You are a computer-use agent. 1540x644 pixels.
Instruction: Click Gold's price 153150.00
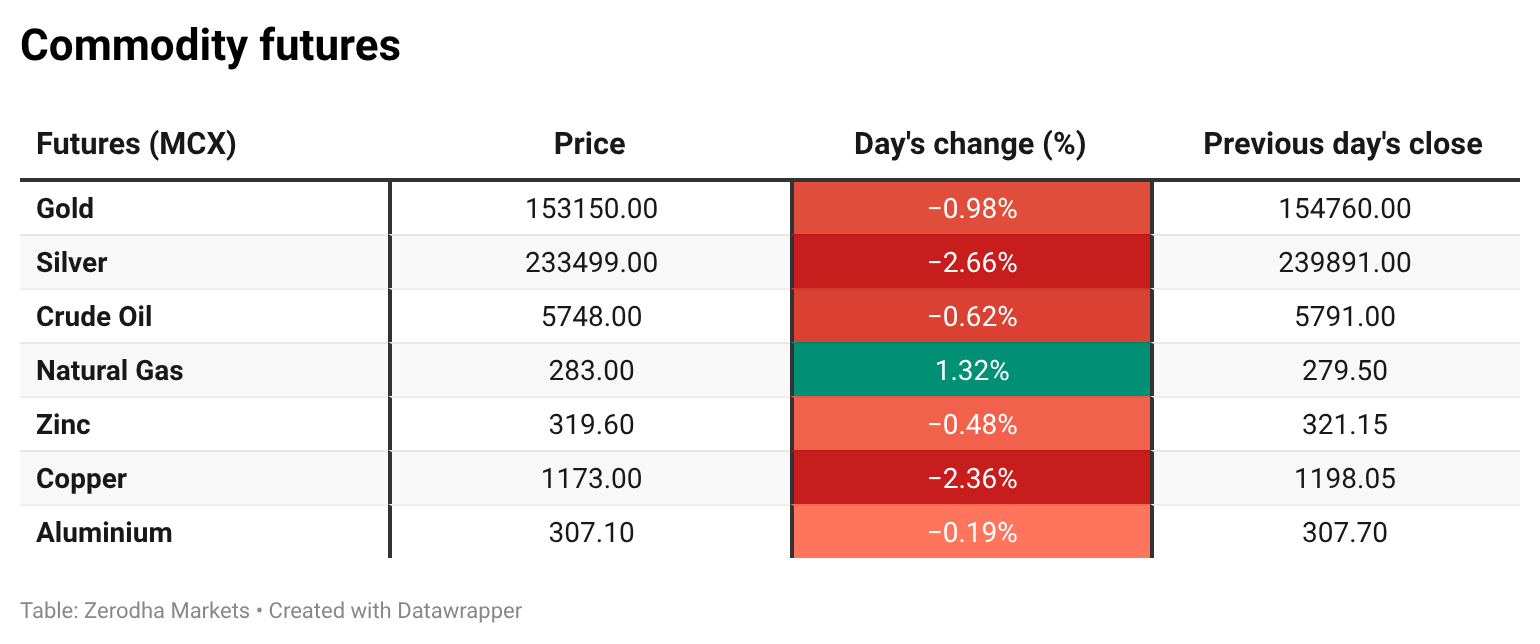tap(591, 209)
